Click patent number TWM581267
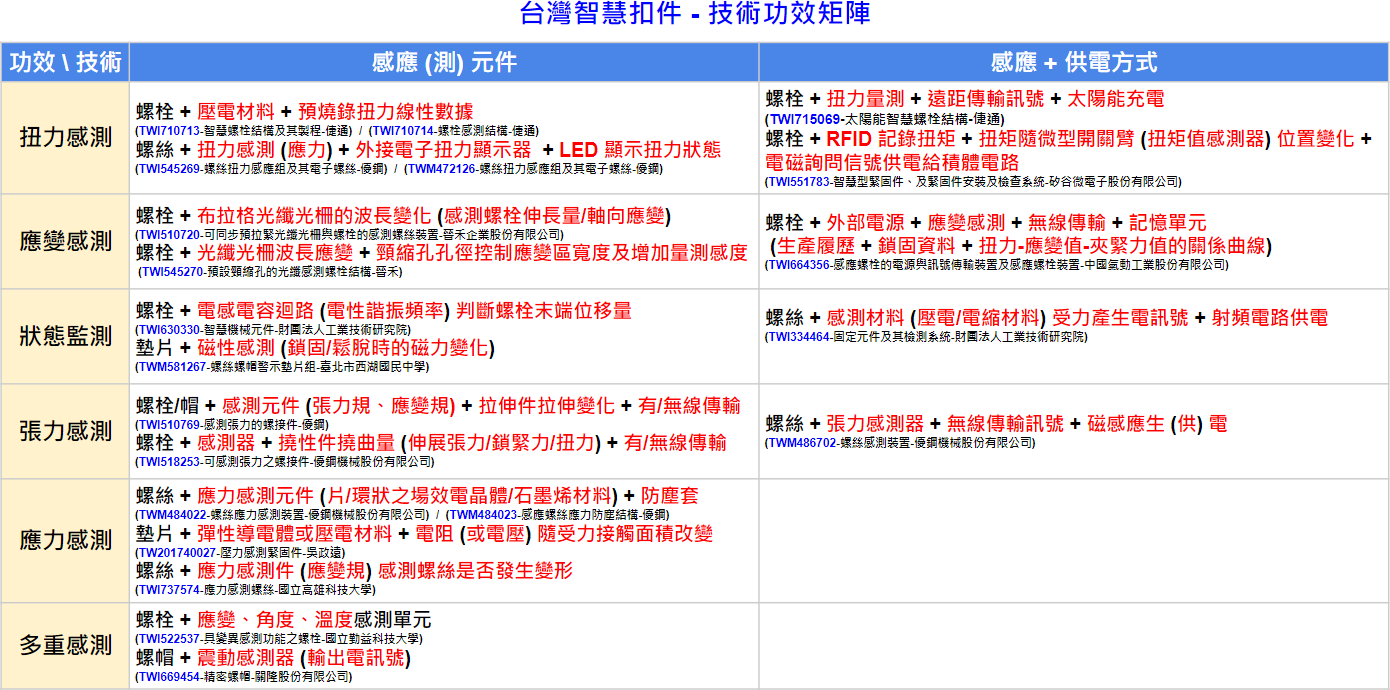This screenshot has width=1390, height=690. 171,367
